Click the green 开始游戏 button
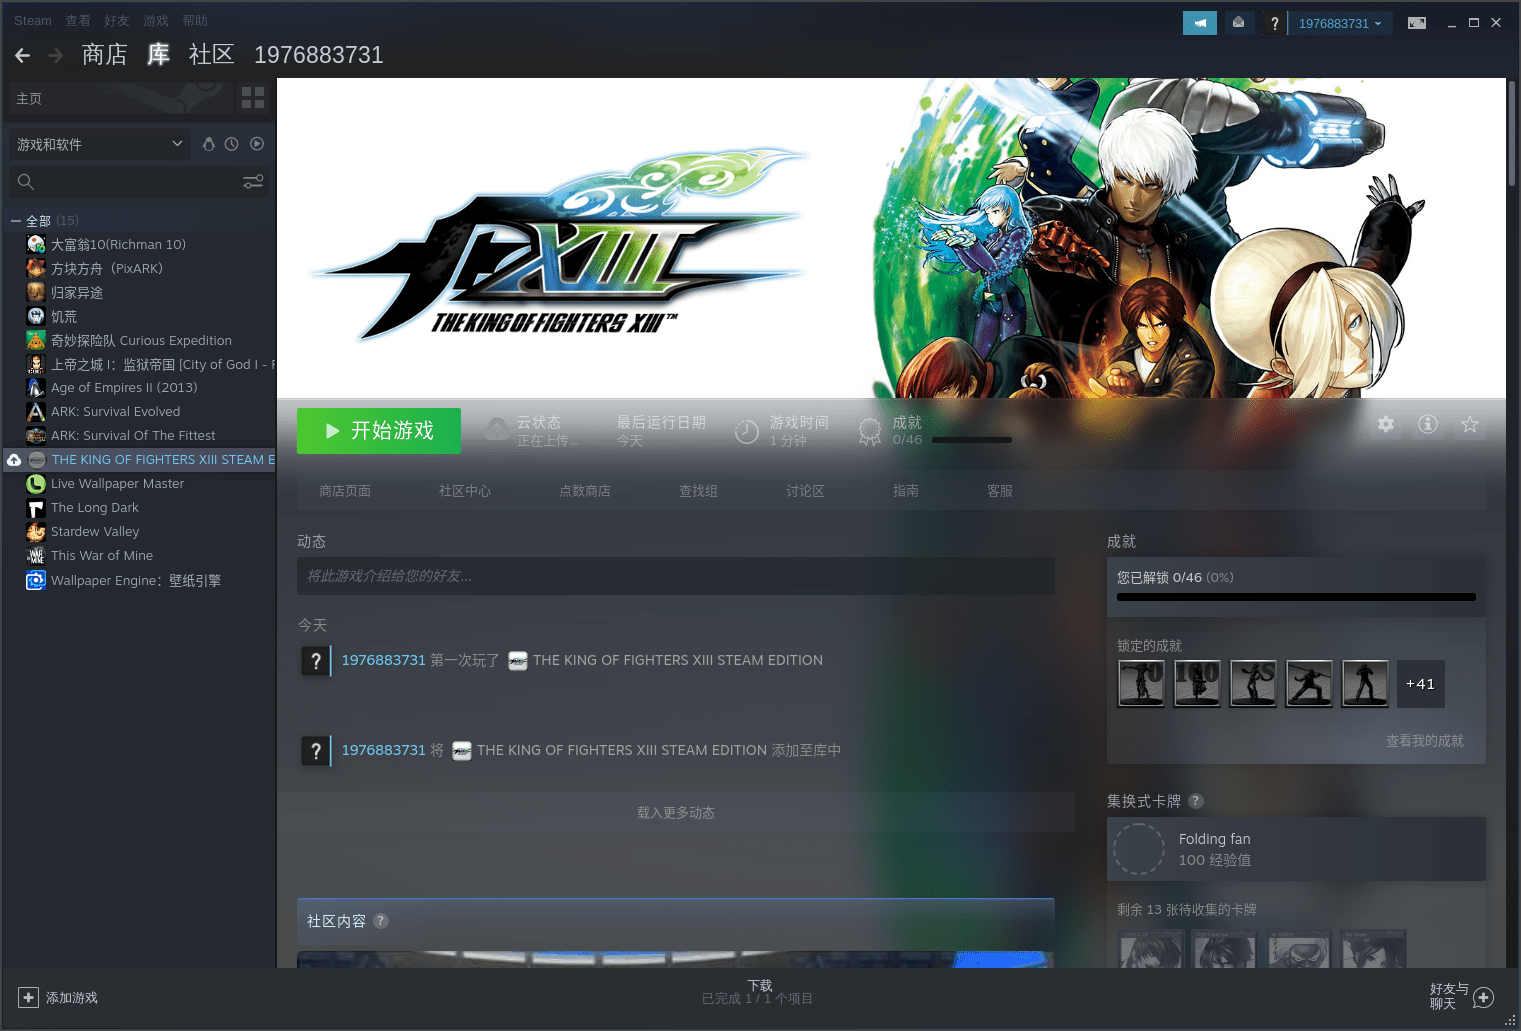The width and height of the screenshot is (1521, 1031). coord(379,431)
